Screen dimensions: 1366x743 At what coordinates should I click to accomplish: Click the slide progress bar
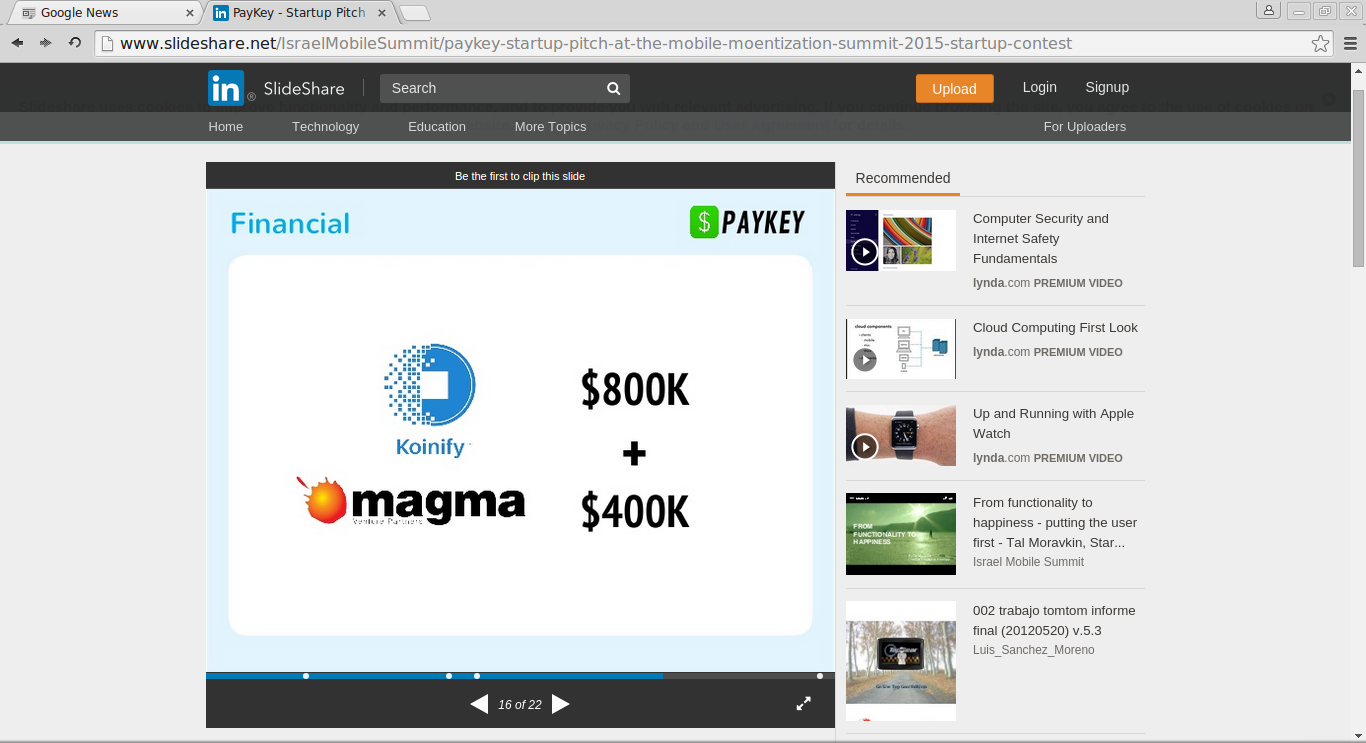coord(520,676)
